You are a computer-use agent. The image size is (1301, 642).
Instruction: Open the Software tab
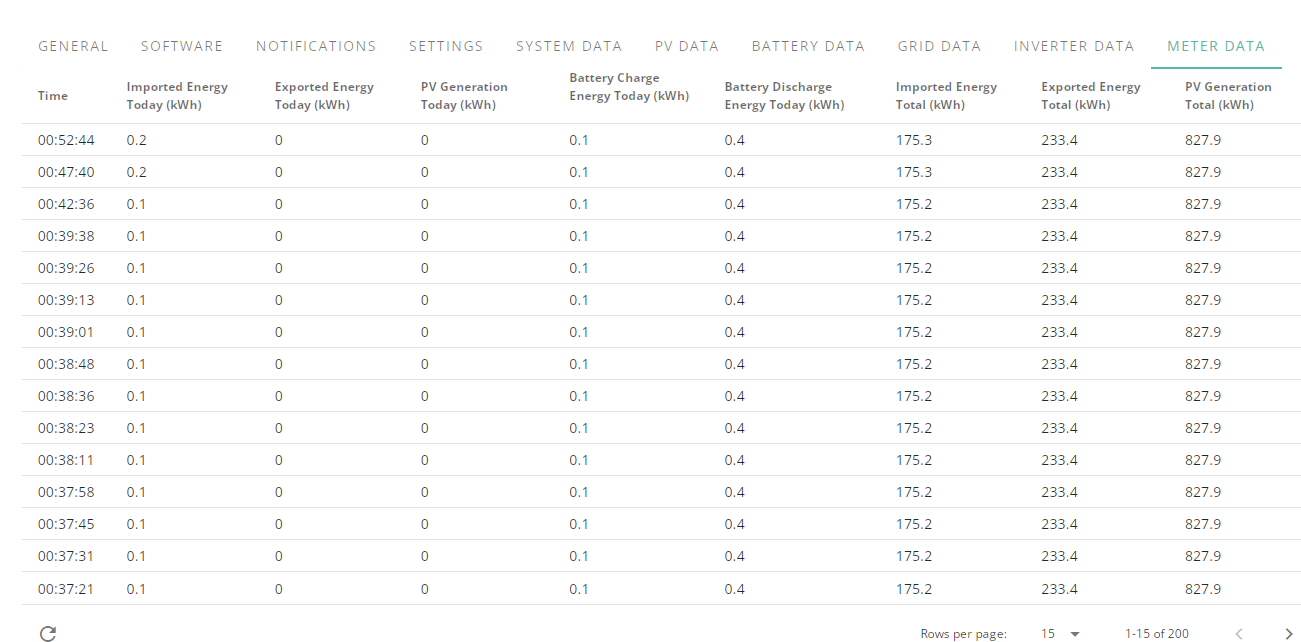point(182,46)
